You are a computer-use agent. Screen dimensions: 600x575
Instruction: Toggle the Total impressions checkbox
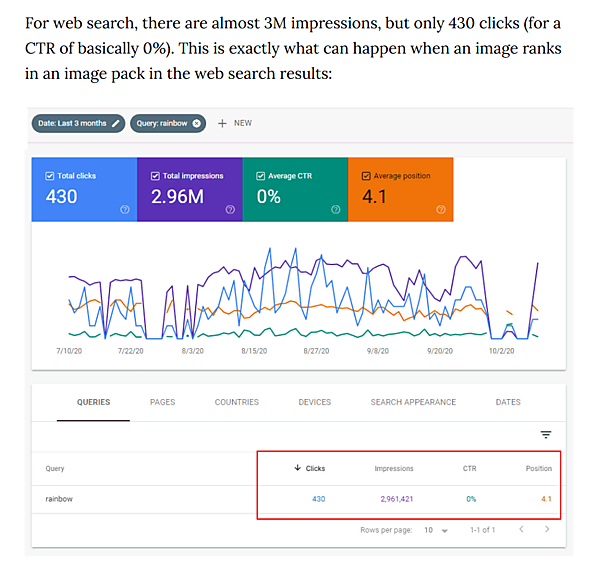pos(155,176)
